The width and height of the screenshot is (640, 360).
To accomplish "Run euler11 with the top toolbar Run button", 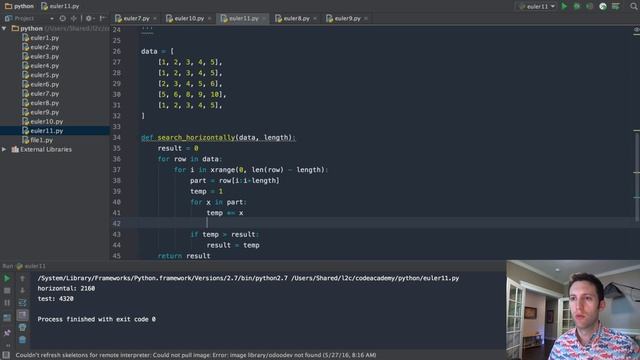I will pos(564,7).
